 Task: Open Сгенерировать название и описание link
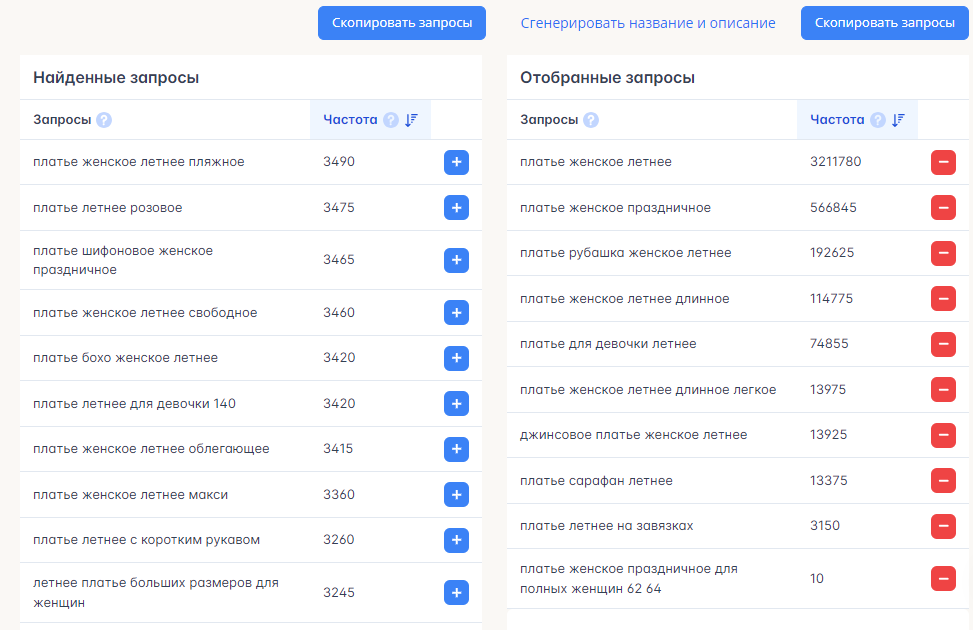point(648,23)
